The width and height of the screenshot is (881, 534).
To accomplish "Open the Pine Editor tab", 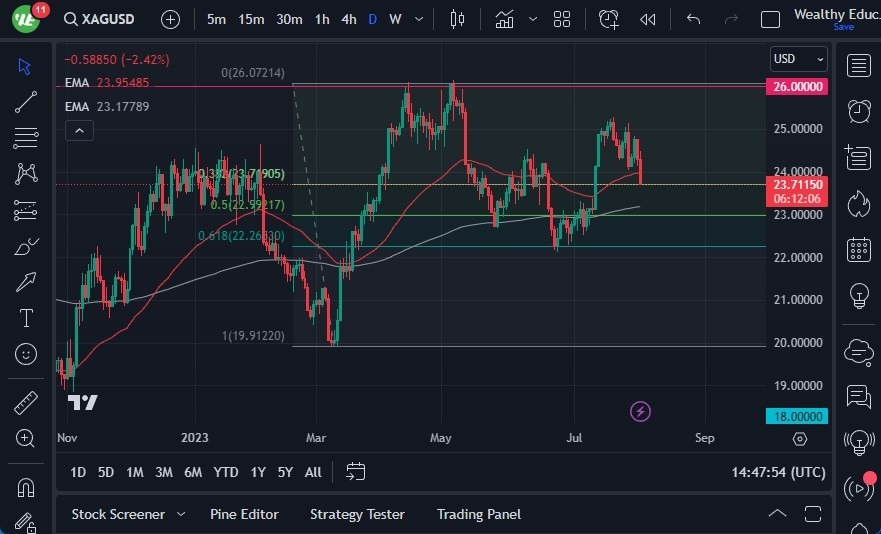I will coord(244,514).
